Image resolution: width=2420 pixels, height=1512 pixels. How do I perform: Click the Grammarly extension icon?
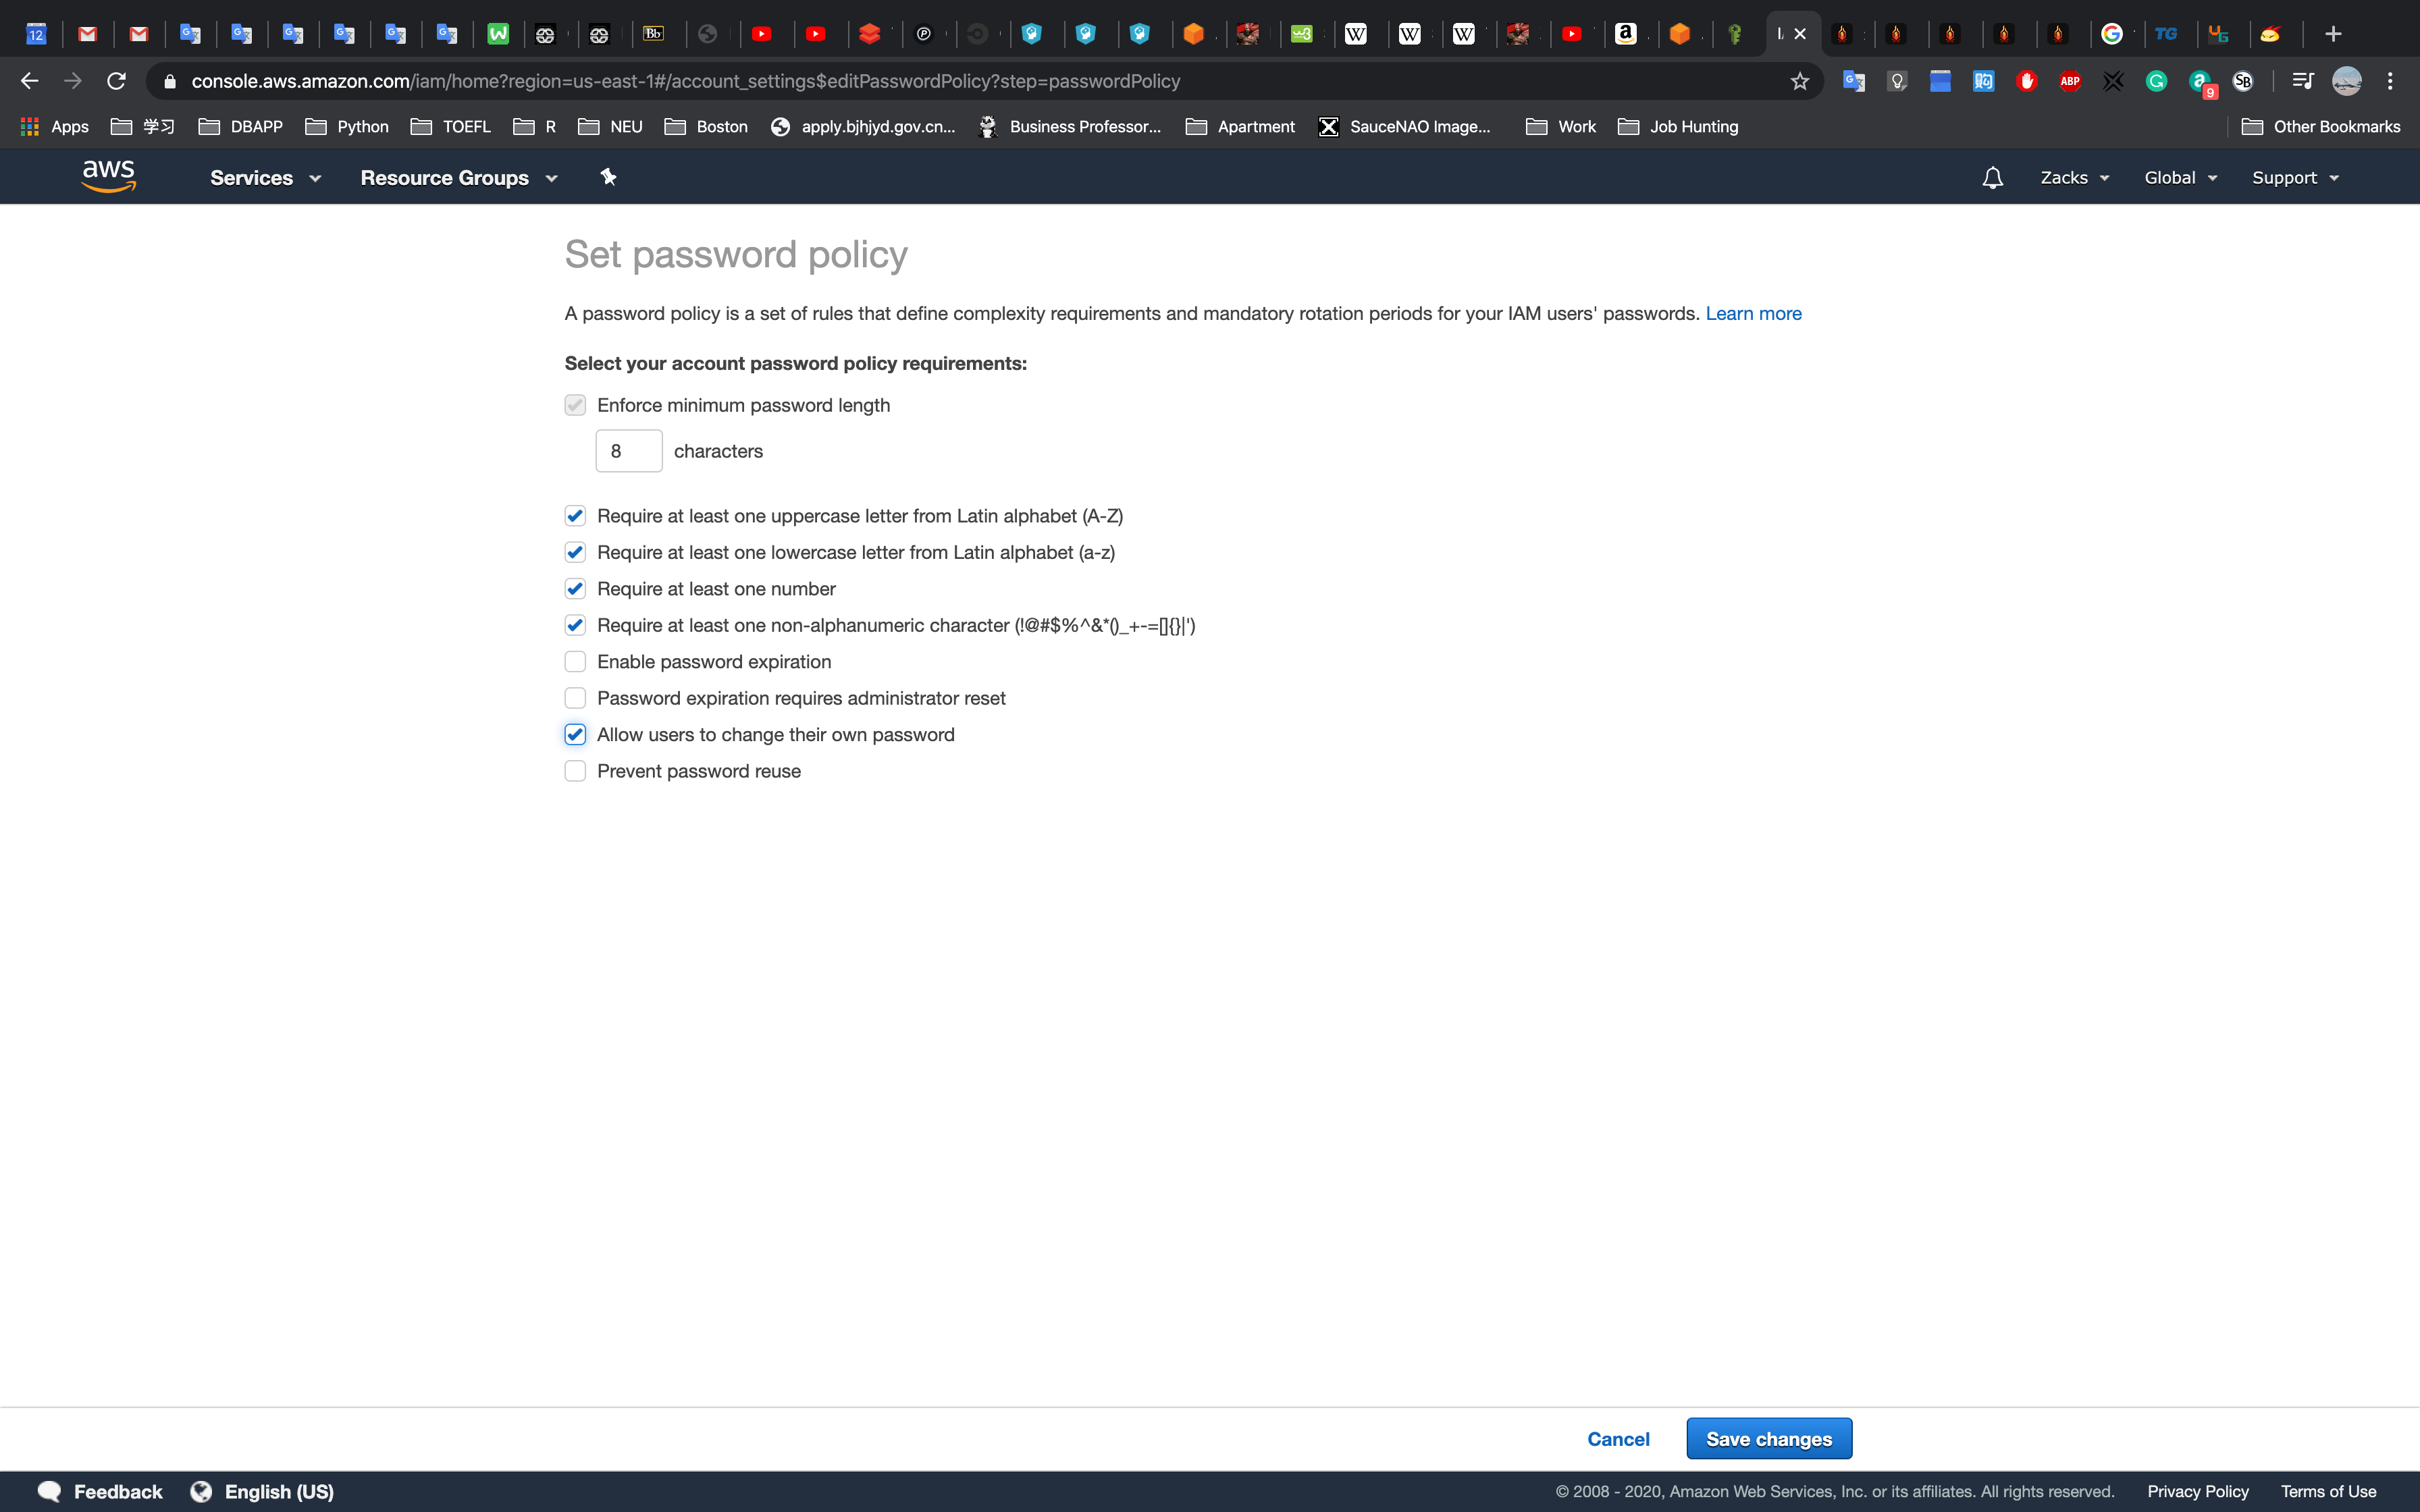[2156, 81]
